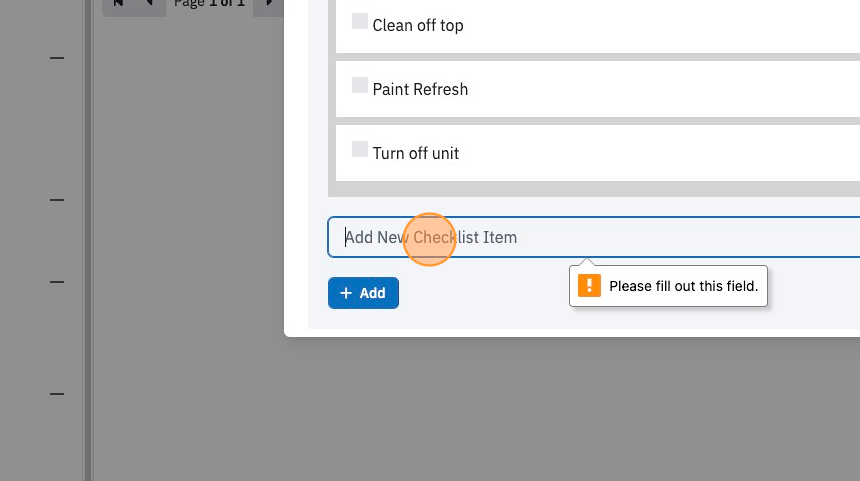
Task: Focus the Add New Checklist Item field
Action: pos(594,237)
